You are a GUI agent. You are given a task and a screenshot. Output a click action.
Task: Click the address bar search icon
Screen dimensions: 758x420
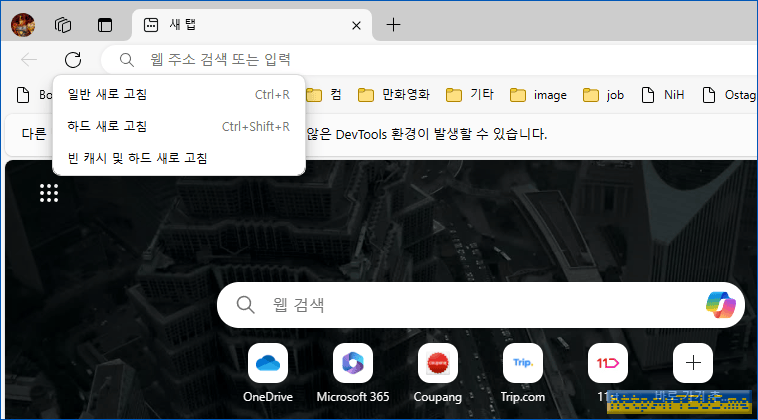[x=127, y=60]
